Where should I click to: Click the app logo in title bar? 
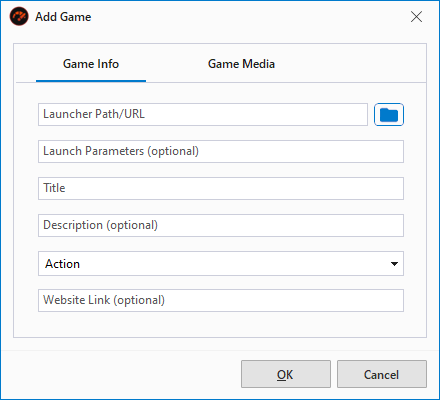pos(19,16)
